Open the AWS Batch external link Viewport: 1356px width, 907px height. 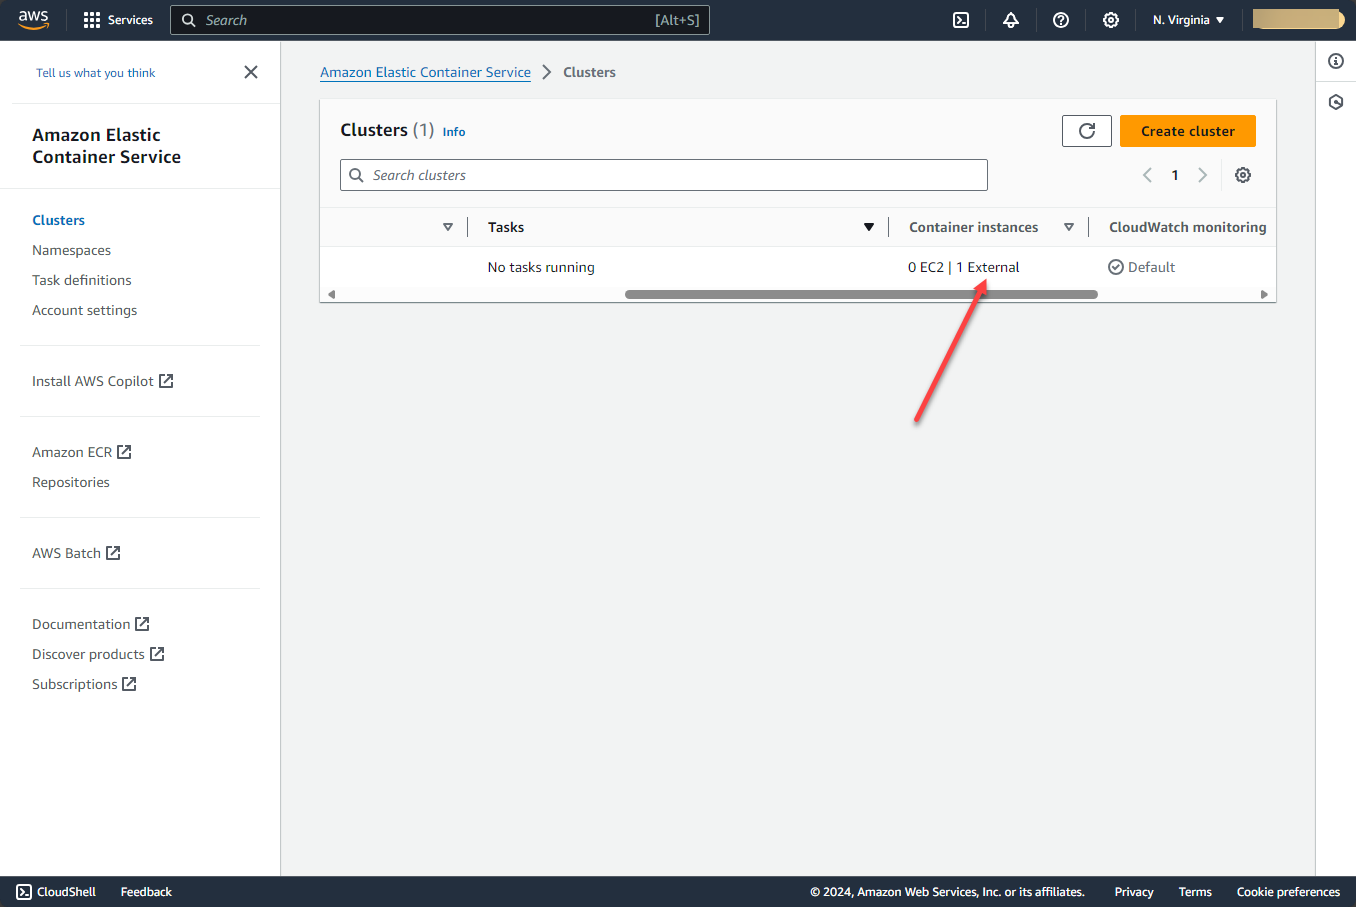76,553
